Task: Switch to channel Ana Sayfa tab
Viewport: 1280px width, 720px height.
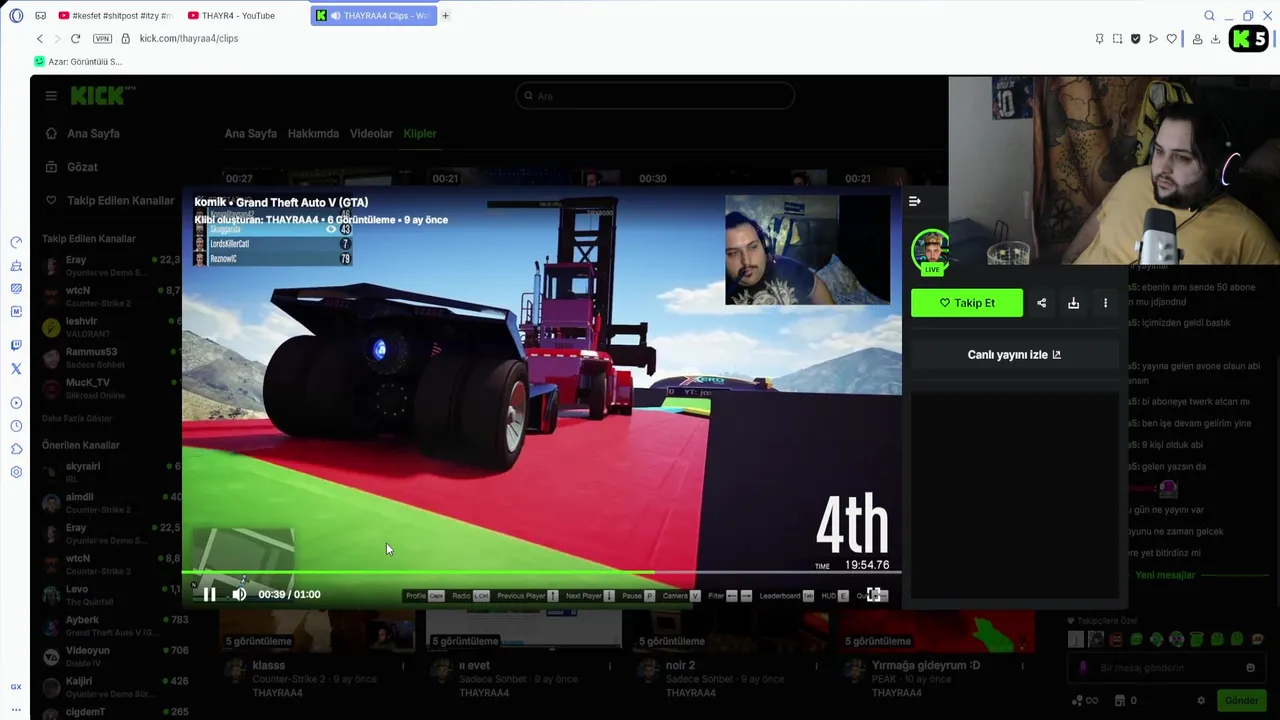Action: pos(250,133)
